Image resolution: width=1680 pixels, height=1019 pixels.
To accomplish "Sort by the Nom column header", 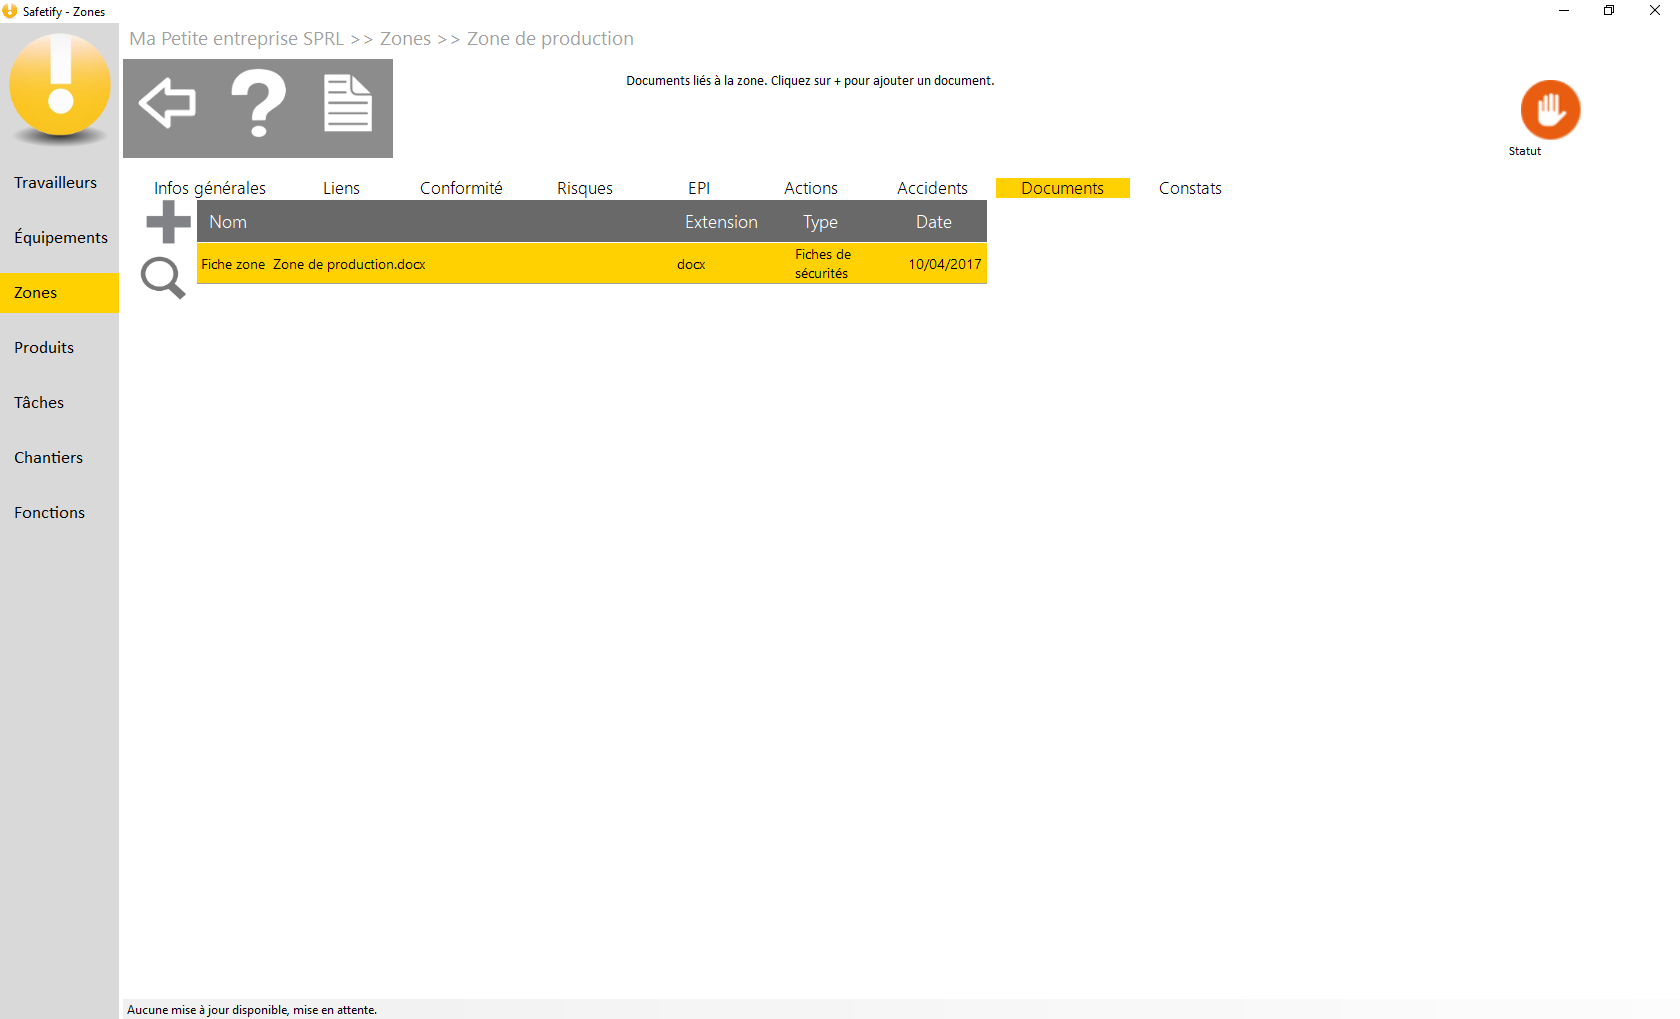I will click(x=228, y=222).
